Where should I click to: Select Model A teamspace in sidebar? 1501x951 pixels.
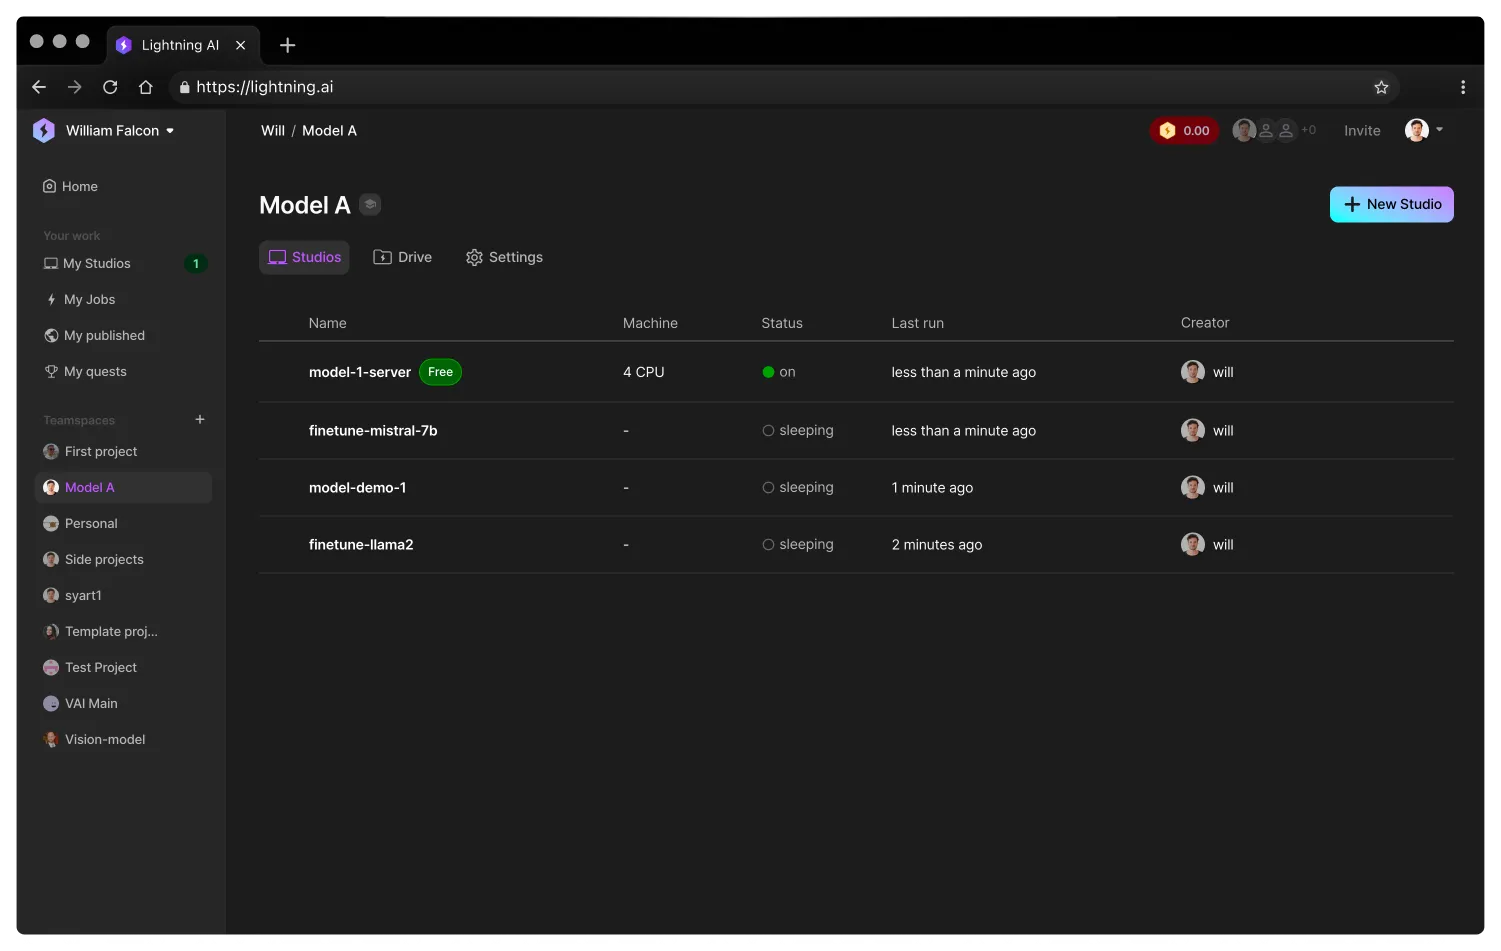[123, 488]
